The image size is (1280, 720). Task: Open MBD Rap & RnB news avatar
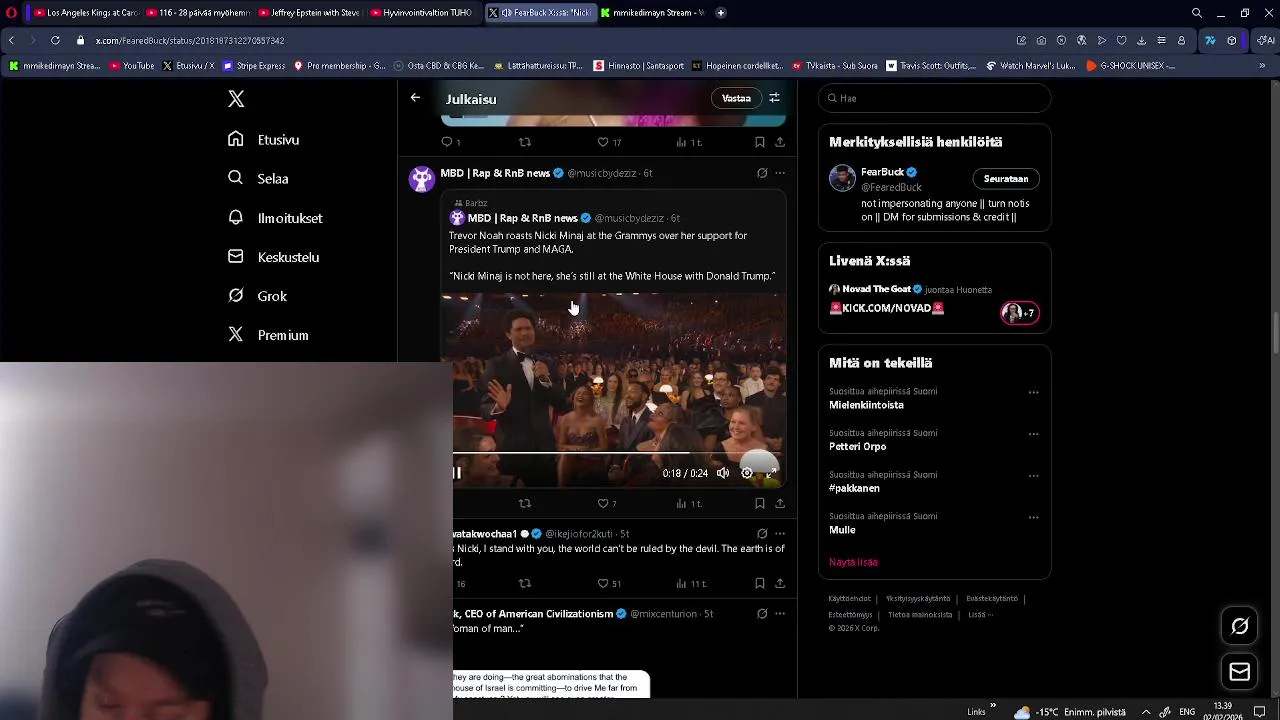click(x=422, y=179)
